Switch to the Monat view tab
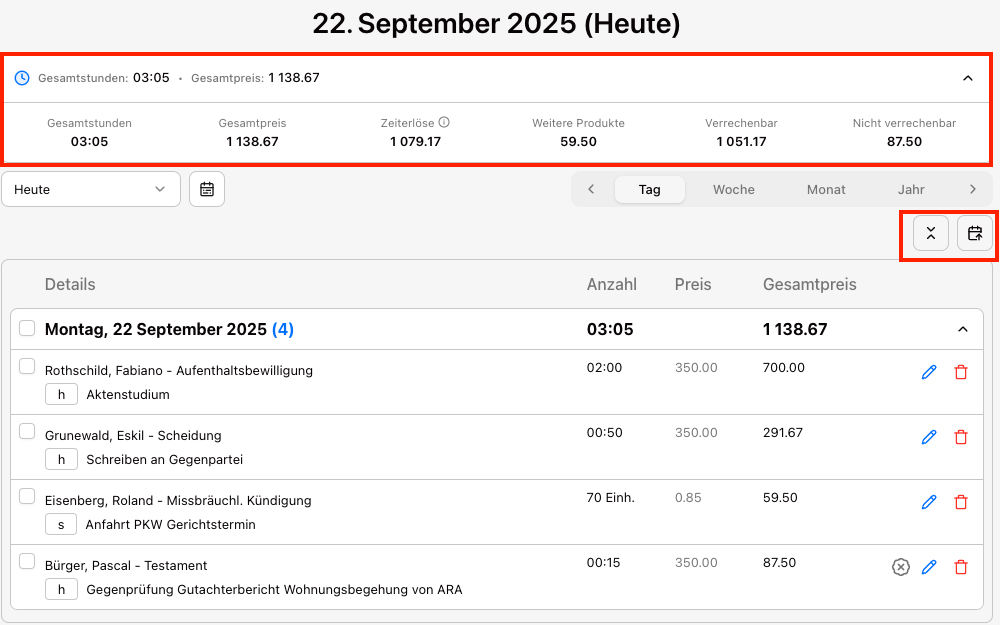Viewport: 1000px width, 625px height. click(826, 189)
